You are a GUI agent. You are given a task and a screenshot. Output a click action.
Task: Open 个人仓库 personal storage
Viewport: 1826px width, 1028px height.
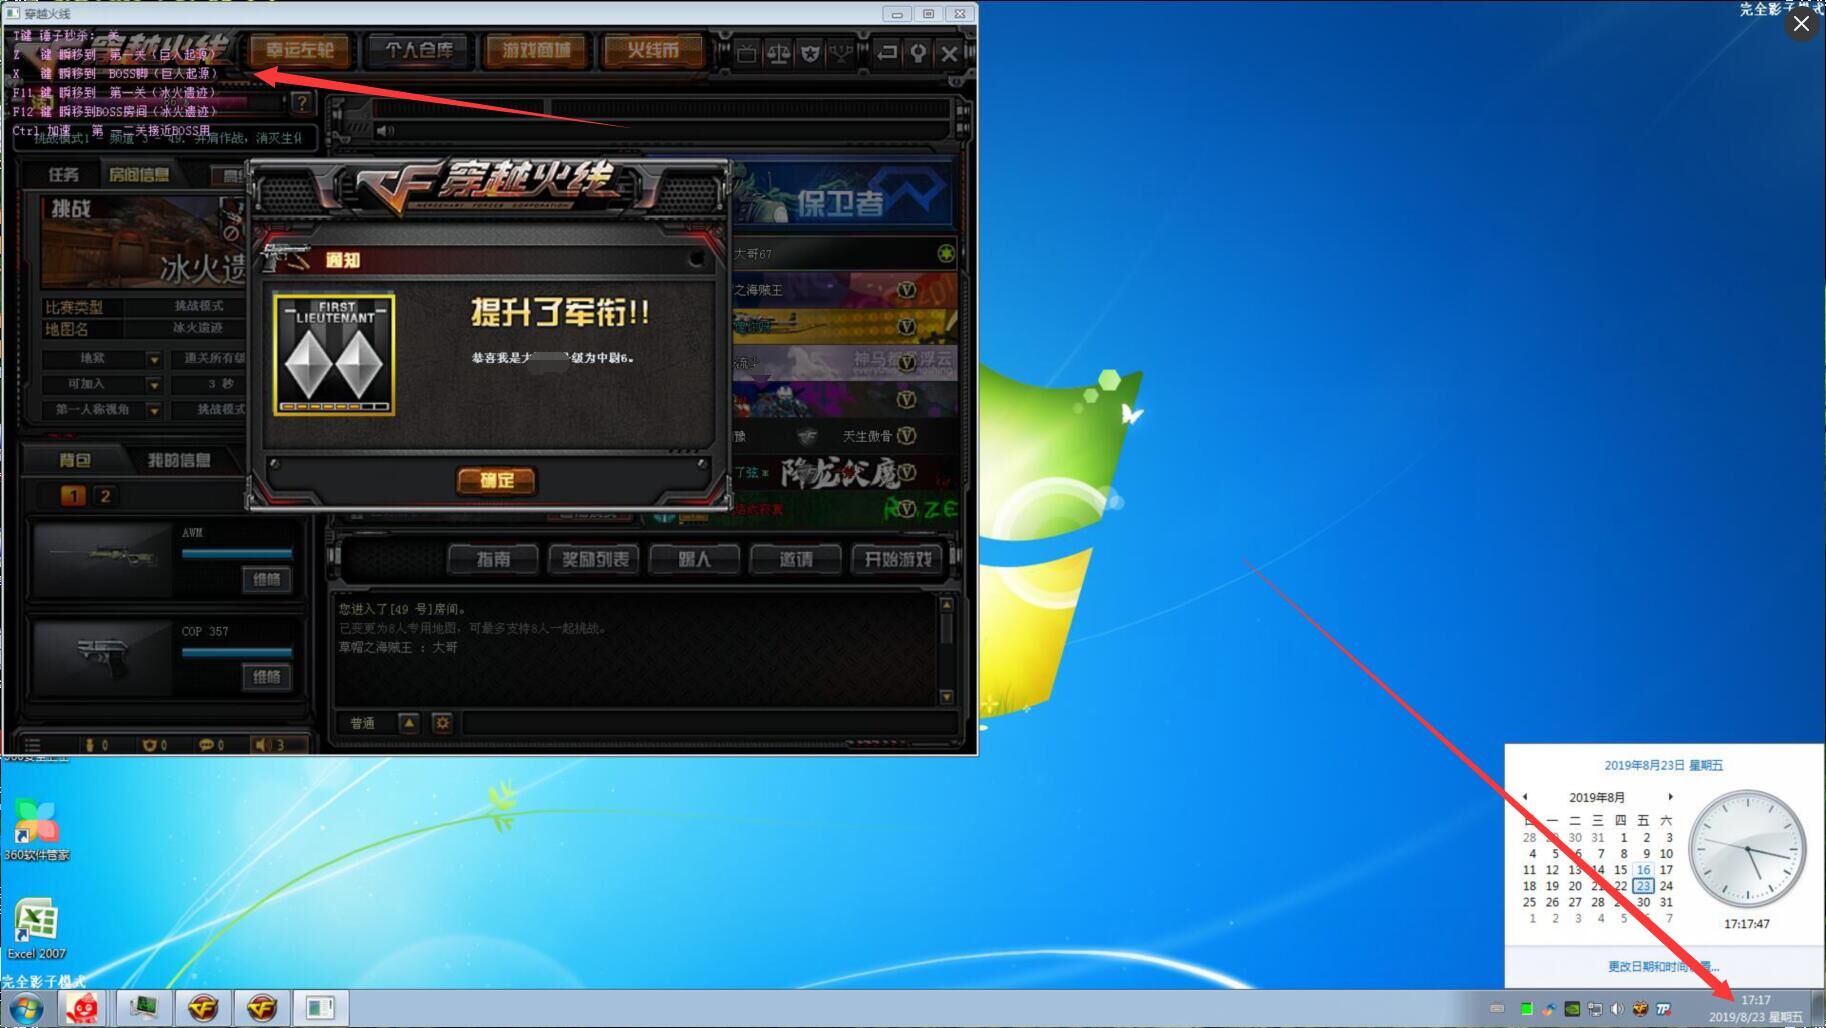click(419, 50)
